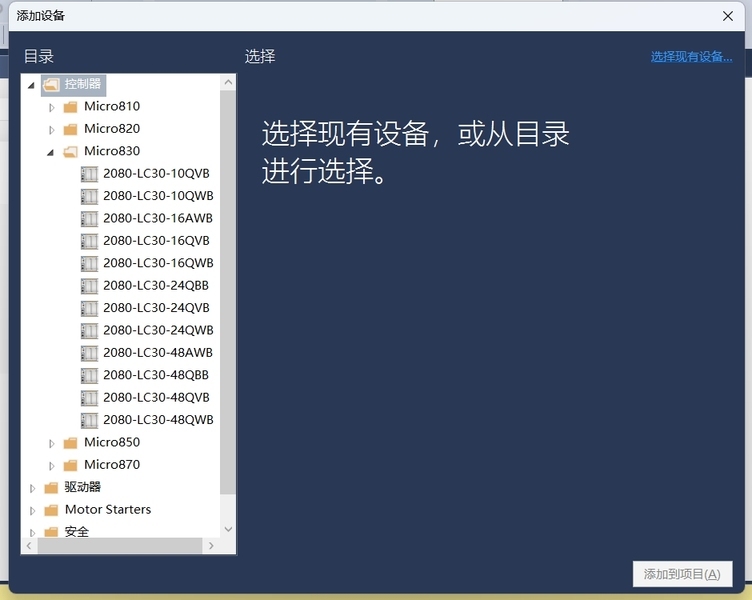Click the 2080-LC30-48AWB controller icon
Image resolution: width=752 pixels, height=600 pixels.
click(x=89, y=353)
